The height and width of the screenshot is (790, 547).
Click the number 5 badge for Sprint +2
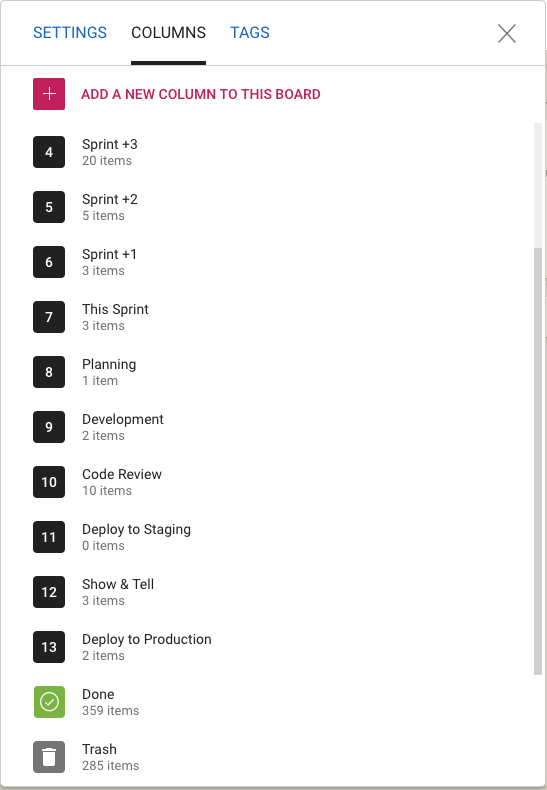point(49,207)
